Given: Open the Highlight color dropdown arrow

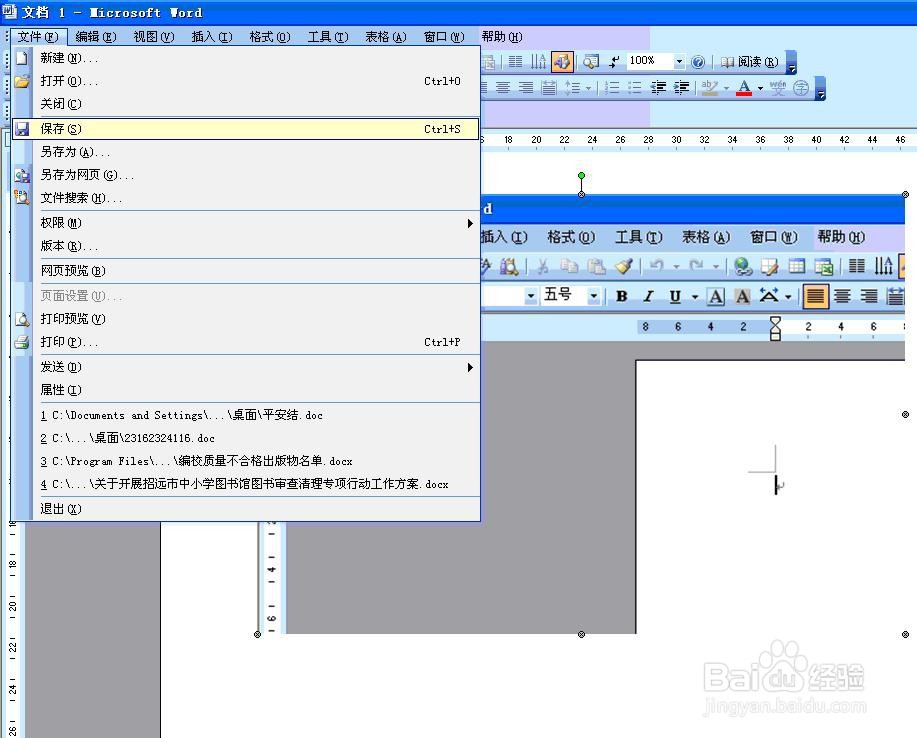Looking at the screenshot, I should pos(726,88).
